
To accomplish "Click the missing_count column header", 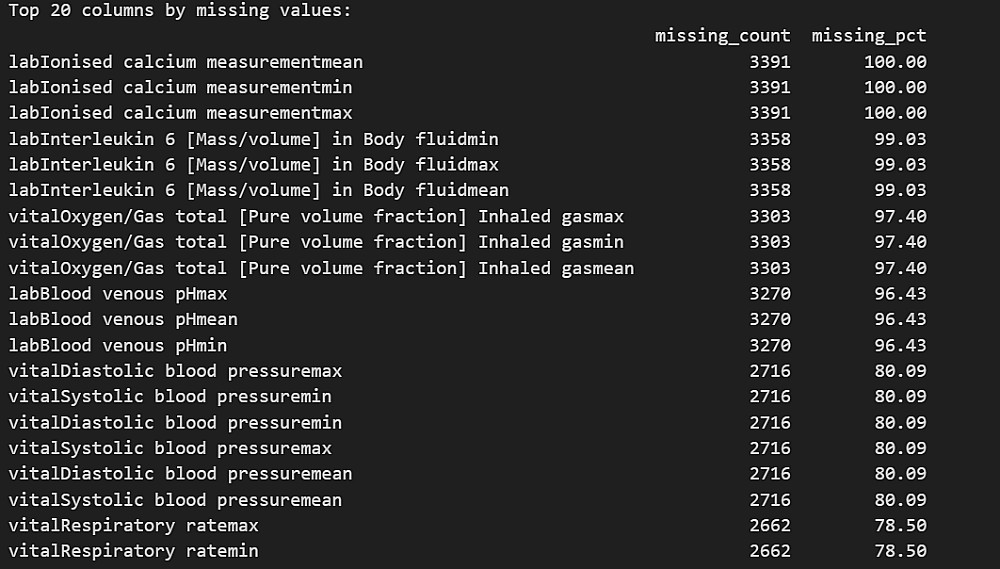I will click(722, 36).
